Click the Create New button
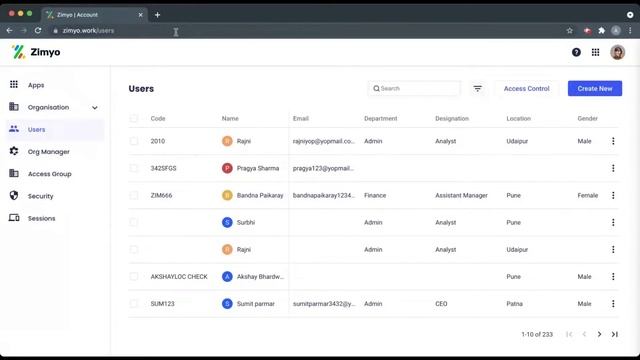The image size is (640, 360). coord(595,89)
